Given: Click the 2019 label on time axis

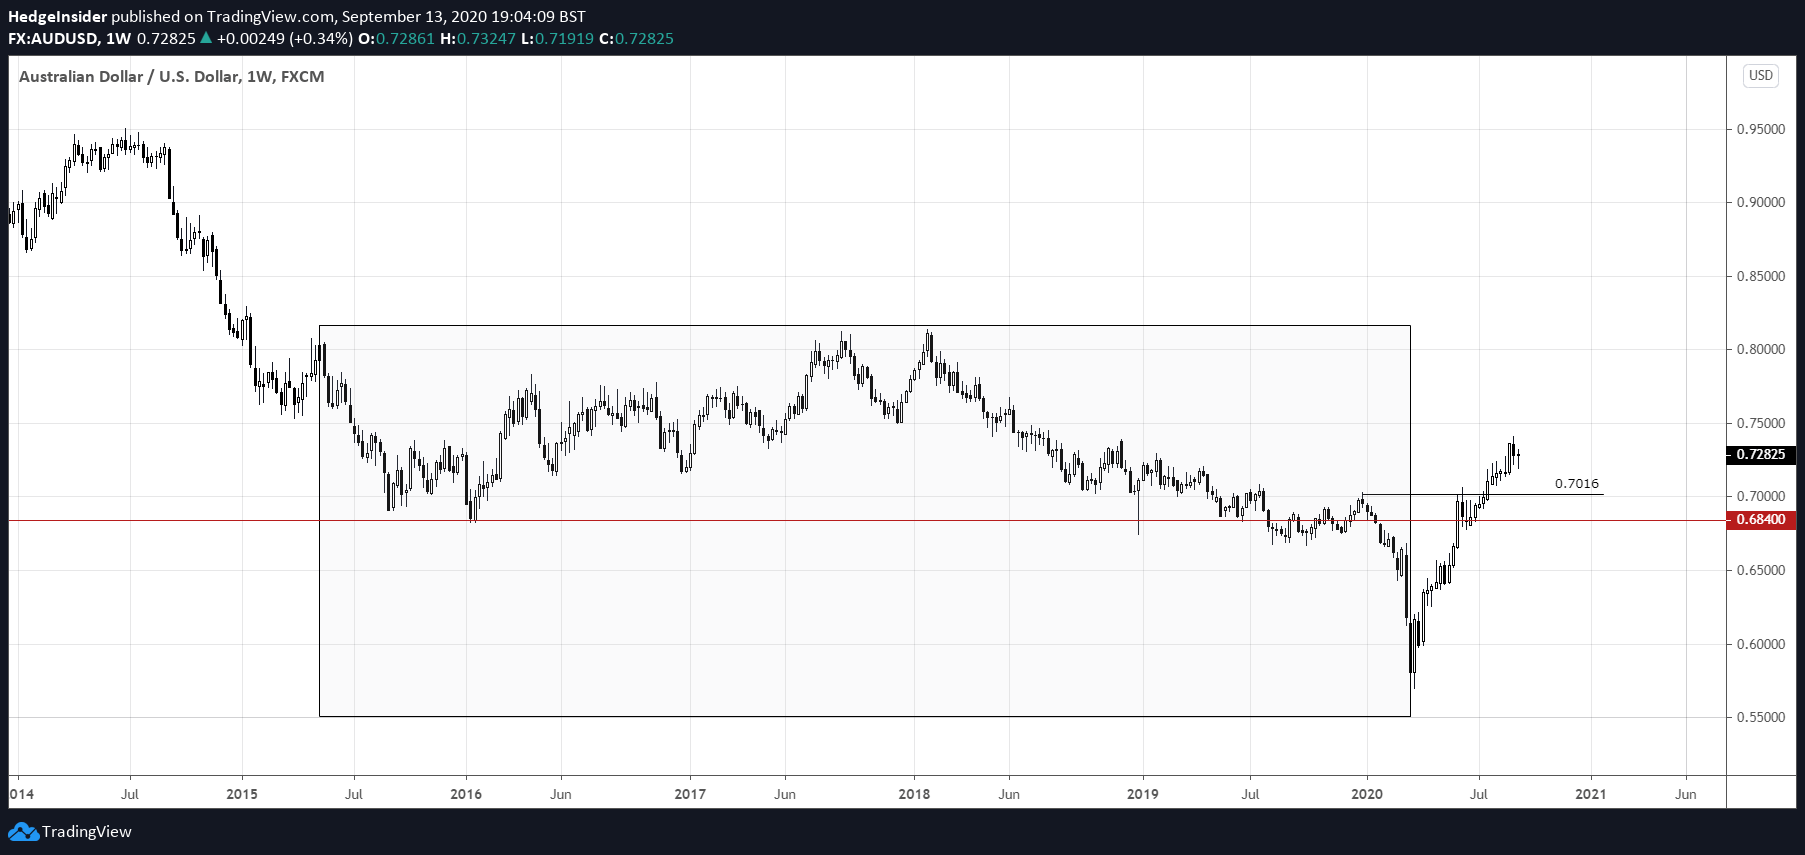Looking at the screenshot, I should point(1143,795).
